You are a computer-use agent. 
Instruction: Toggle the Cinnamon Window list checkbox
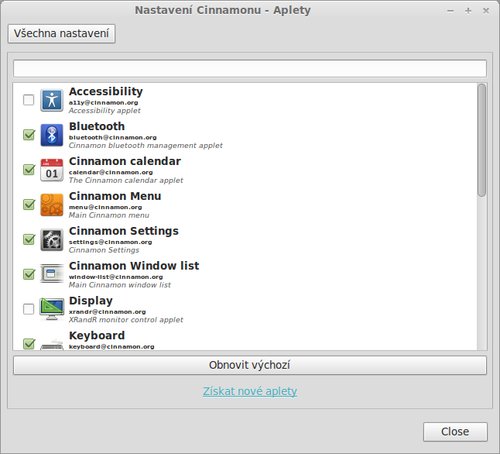29,274
